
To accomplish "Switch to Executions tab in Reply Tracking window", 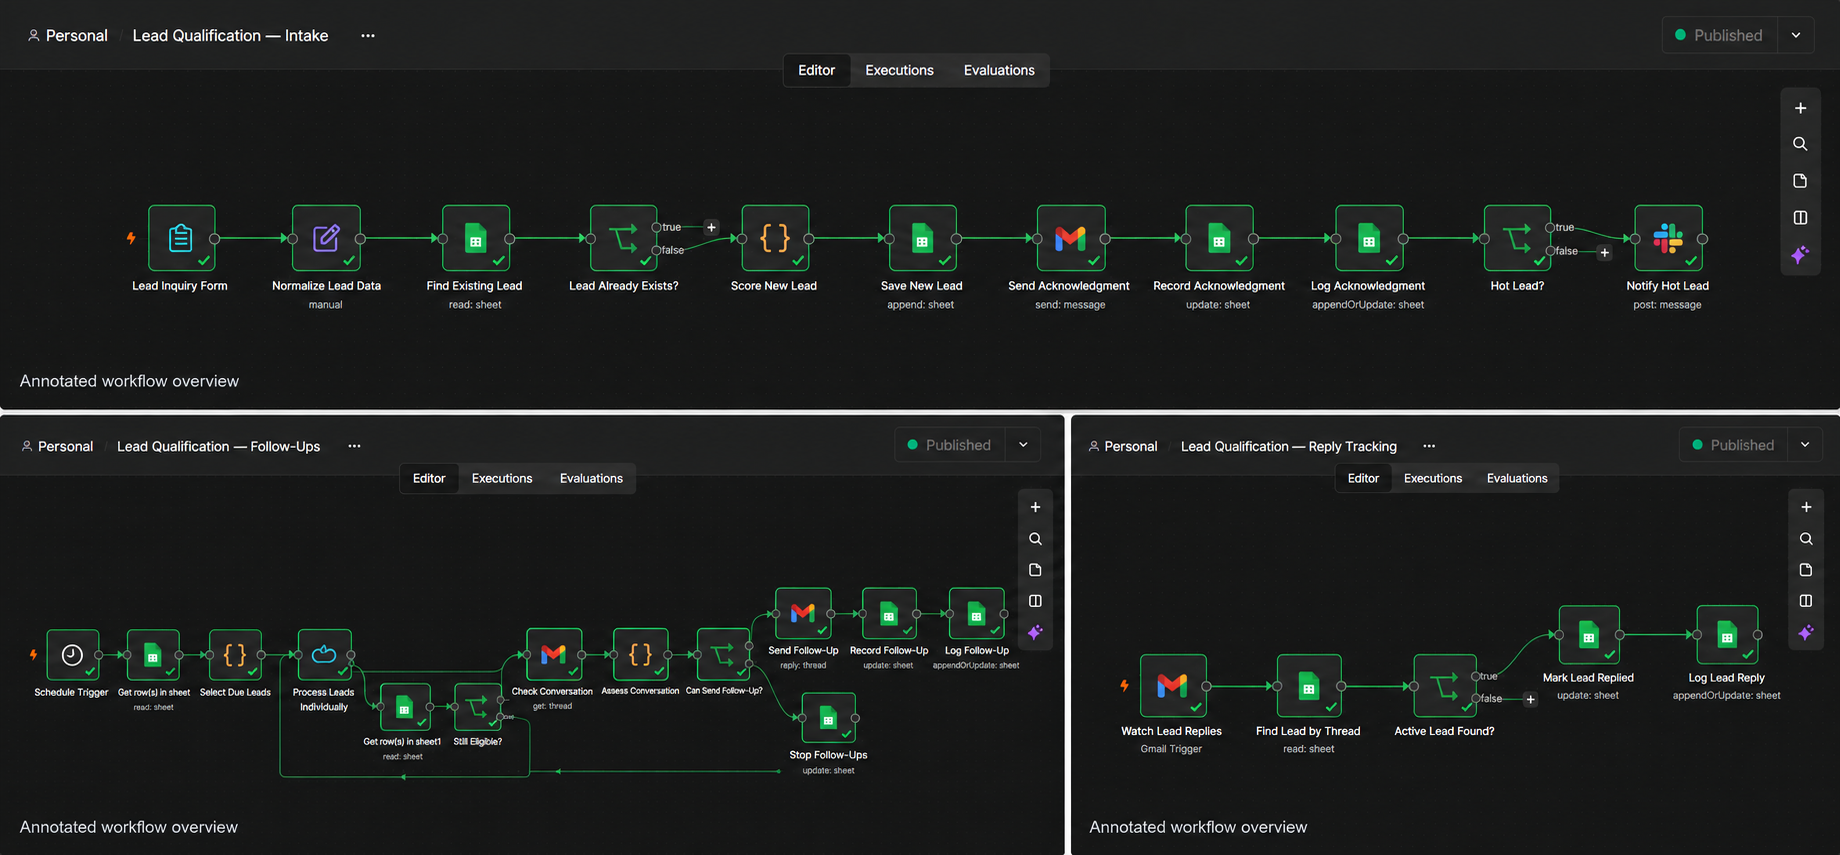I will tap(1433, 478).
